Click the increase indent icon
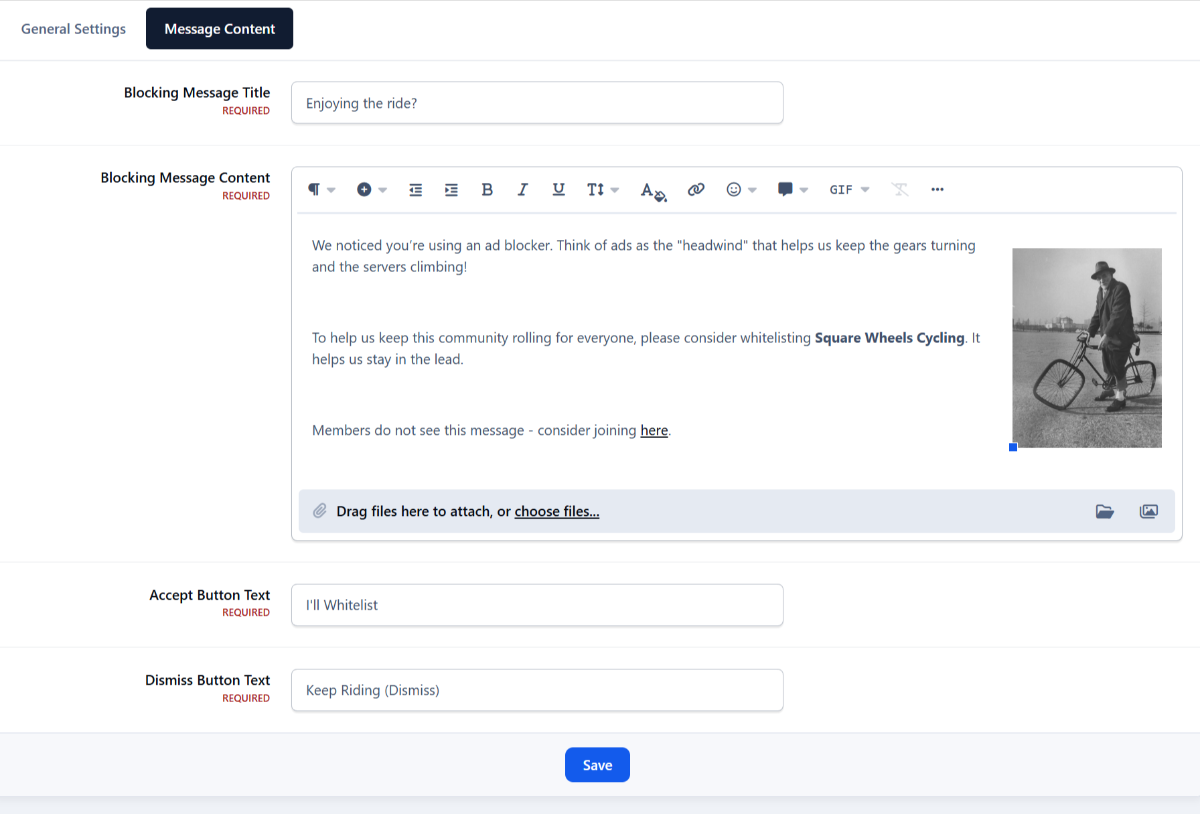Screen dimensions: 1200x814 [451, 190]
